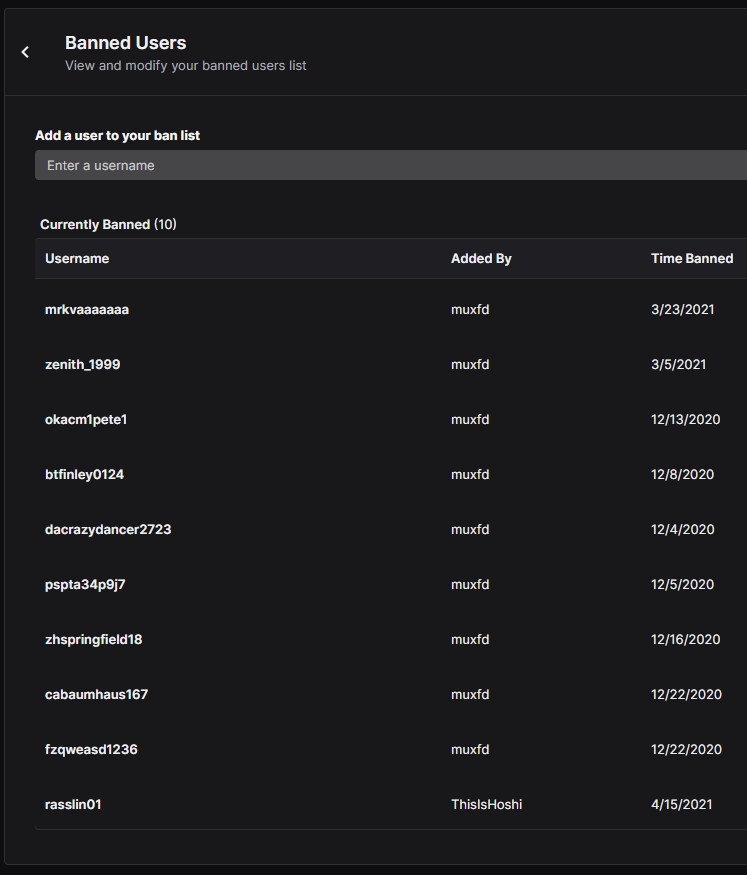Image resolution: width=747 pixels, height=875 pixels.
Task: Click zhspringfield18 username
Action: pyautogui.click(x=93, y=640)
